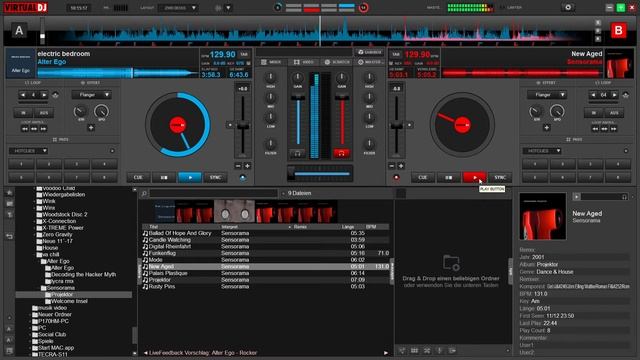Tap the TAP tempo button on deck A
The height and width of the screenshot is (360, 640).
tap(244, 54)
